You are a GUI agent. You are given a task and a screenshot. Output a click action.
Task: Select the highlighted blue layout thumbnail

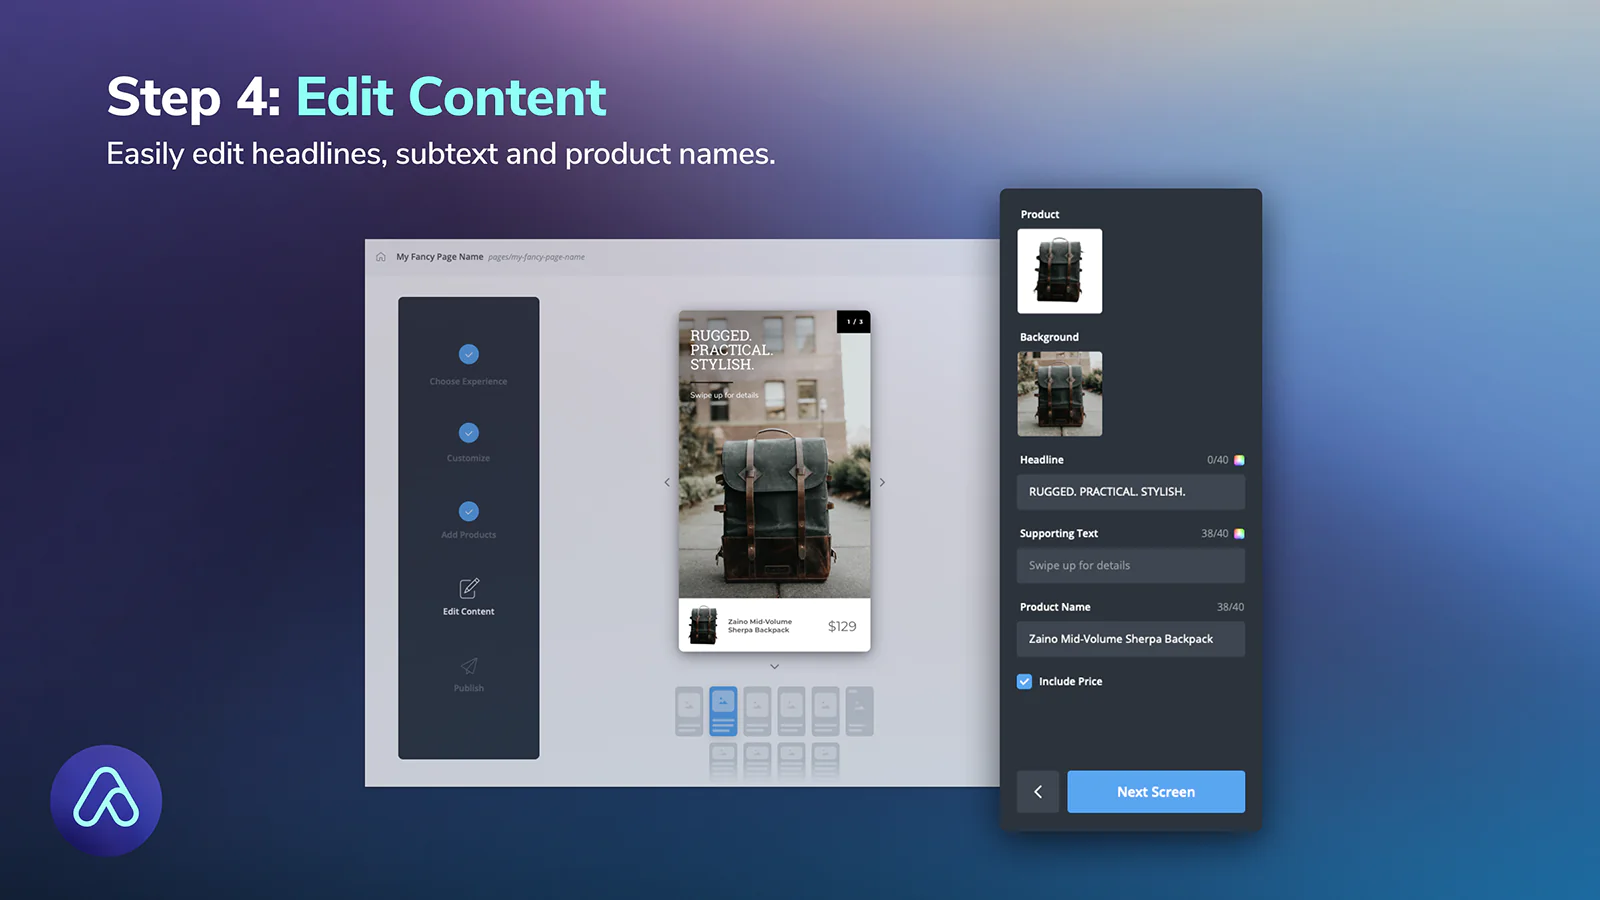[x=723, y=711]
